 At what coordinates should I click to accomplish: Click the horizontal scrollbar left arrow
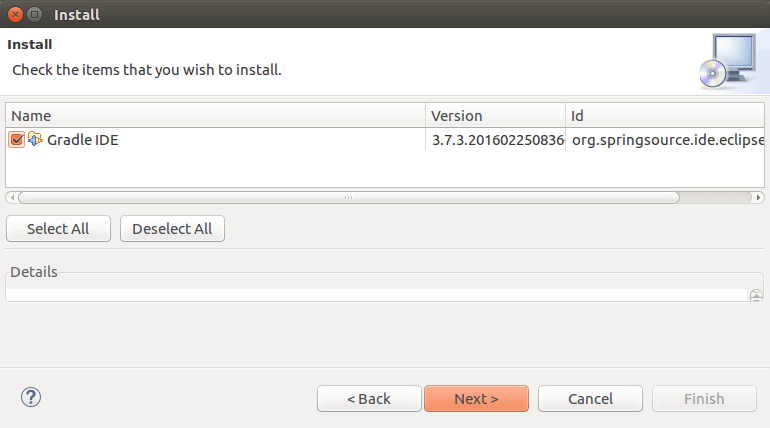click(x=11, y=198)
